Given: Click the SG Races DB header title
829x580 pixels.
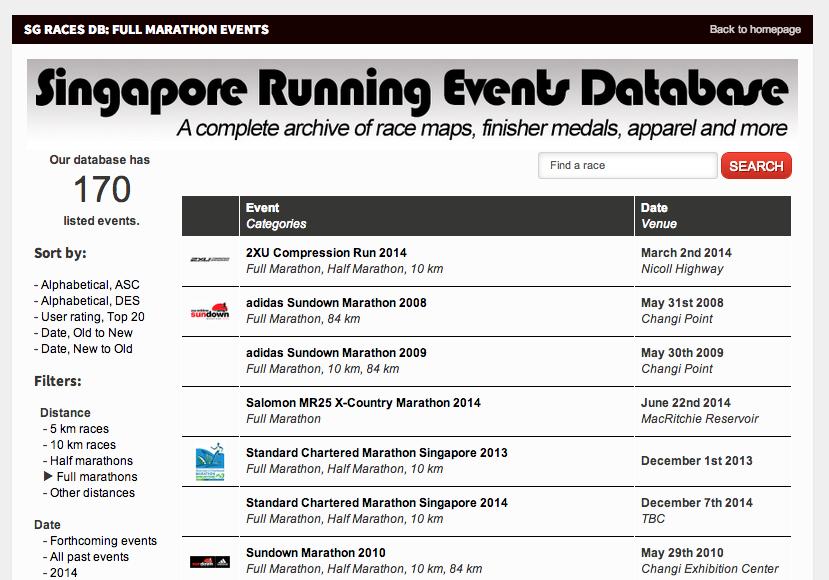Looking at the screenshot, I should coord(146,30).
